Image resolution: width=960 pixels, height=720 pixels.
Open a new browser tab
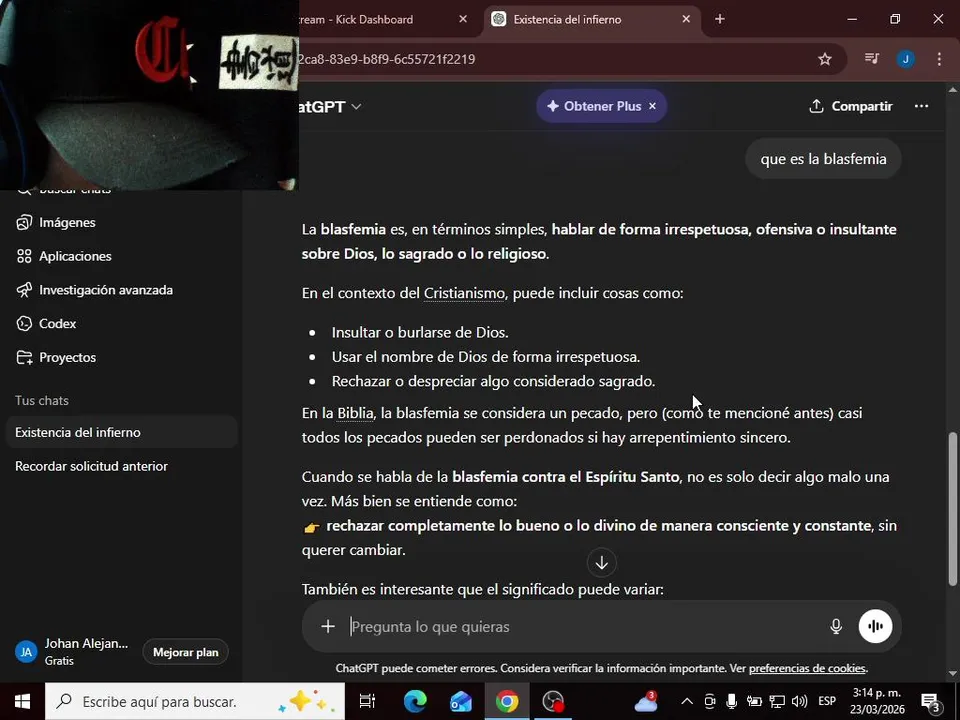pyautogui.click(x=720, y=19)
